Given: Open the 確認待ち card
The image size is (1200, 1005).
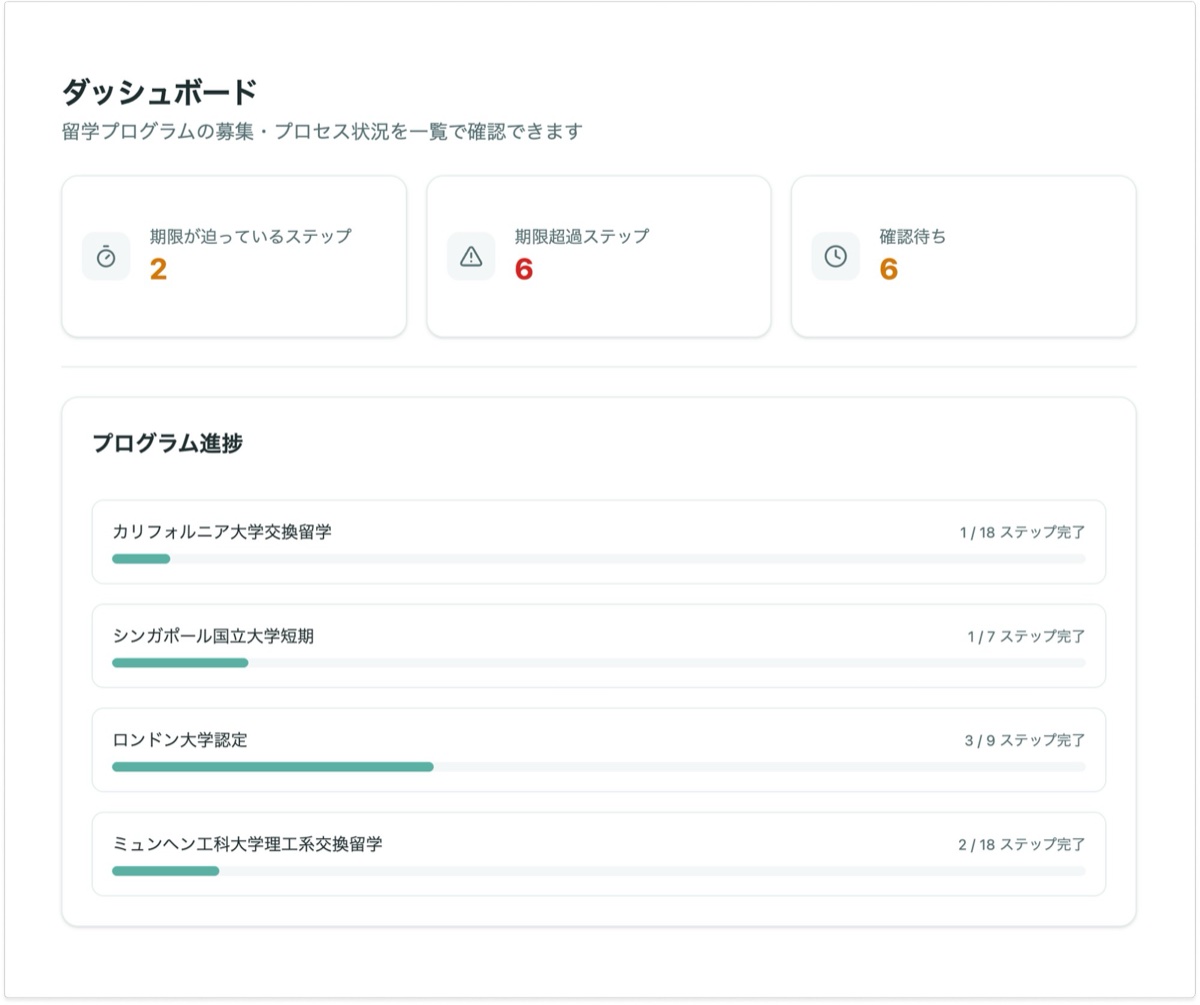Looking at the screenshot, I should [964, 257].
